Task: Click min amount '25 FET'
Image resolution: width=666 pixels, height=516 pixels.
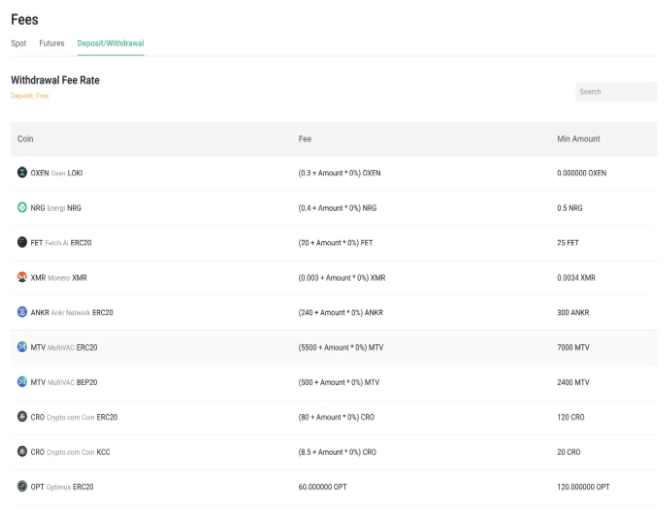Action: 568,243
